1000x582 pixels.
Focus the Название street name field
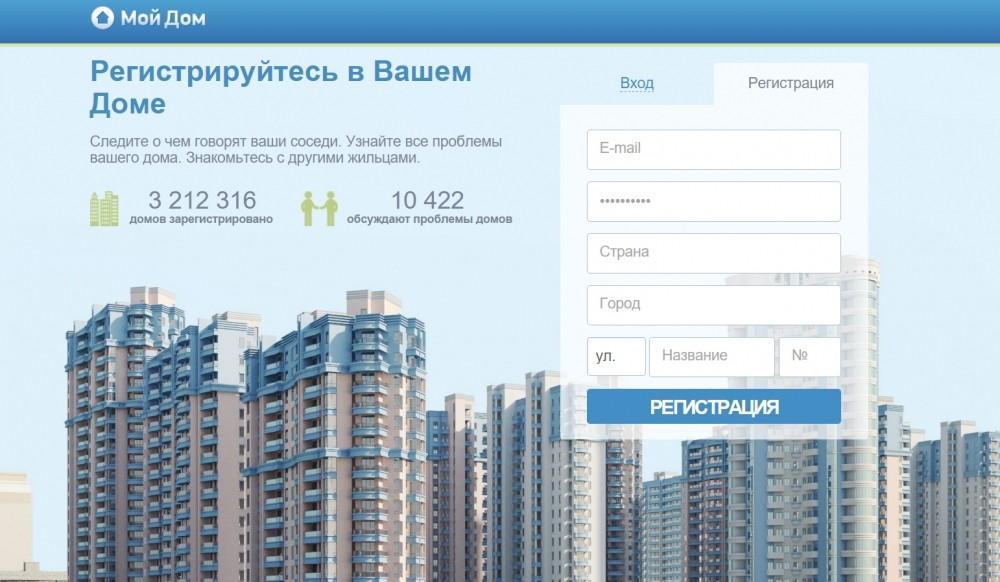711,356
